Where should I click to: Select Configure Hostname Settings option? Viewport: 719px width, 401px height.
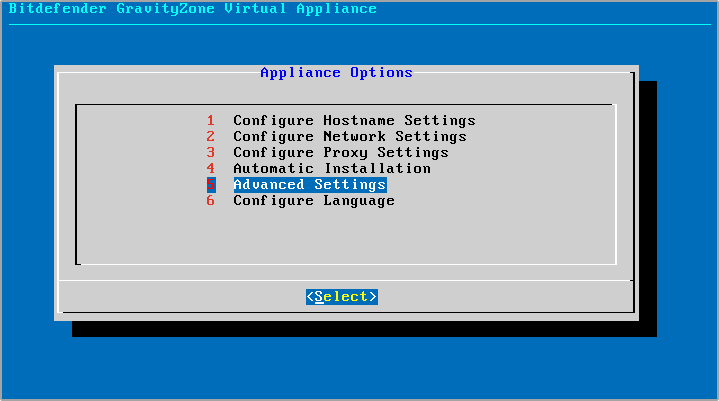point(341,121)
